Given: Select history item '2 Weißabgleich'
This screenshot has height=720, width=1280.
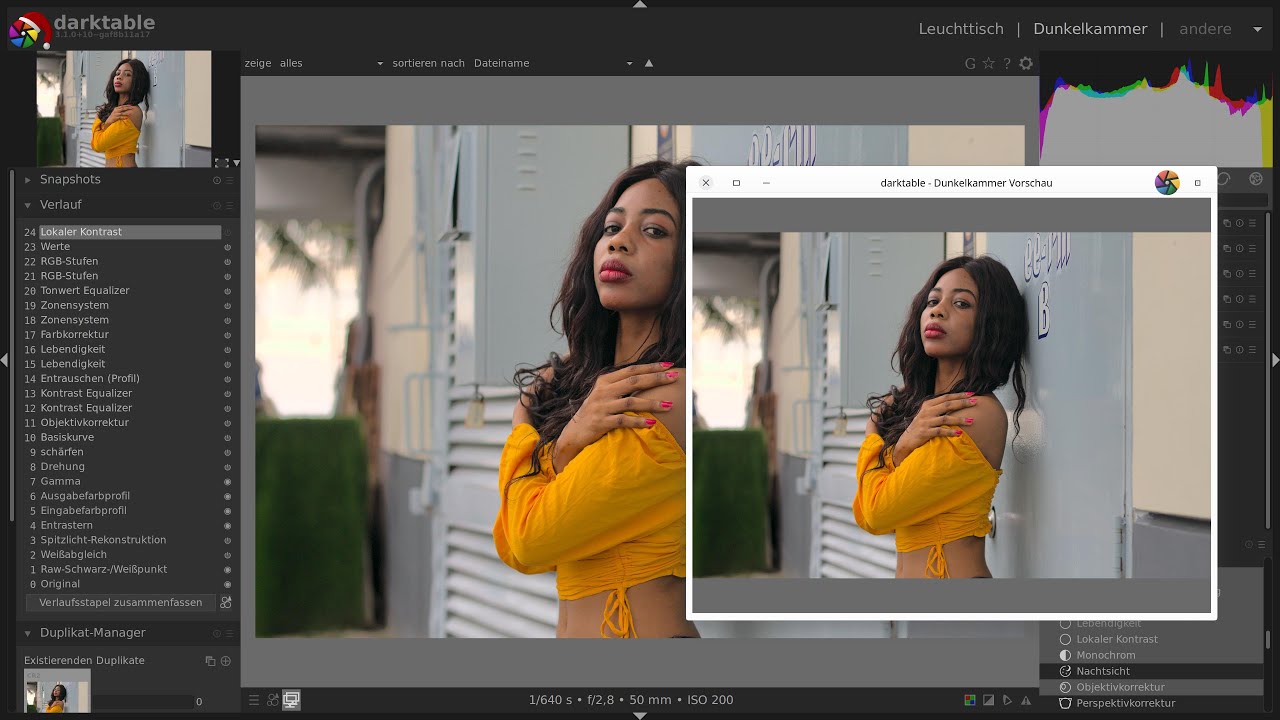Looking at the screenshot, I should (x=122, y=554).
